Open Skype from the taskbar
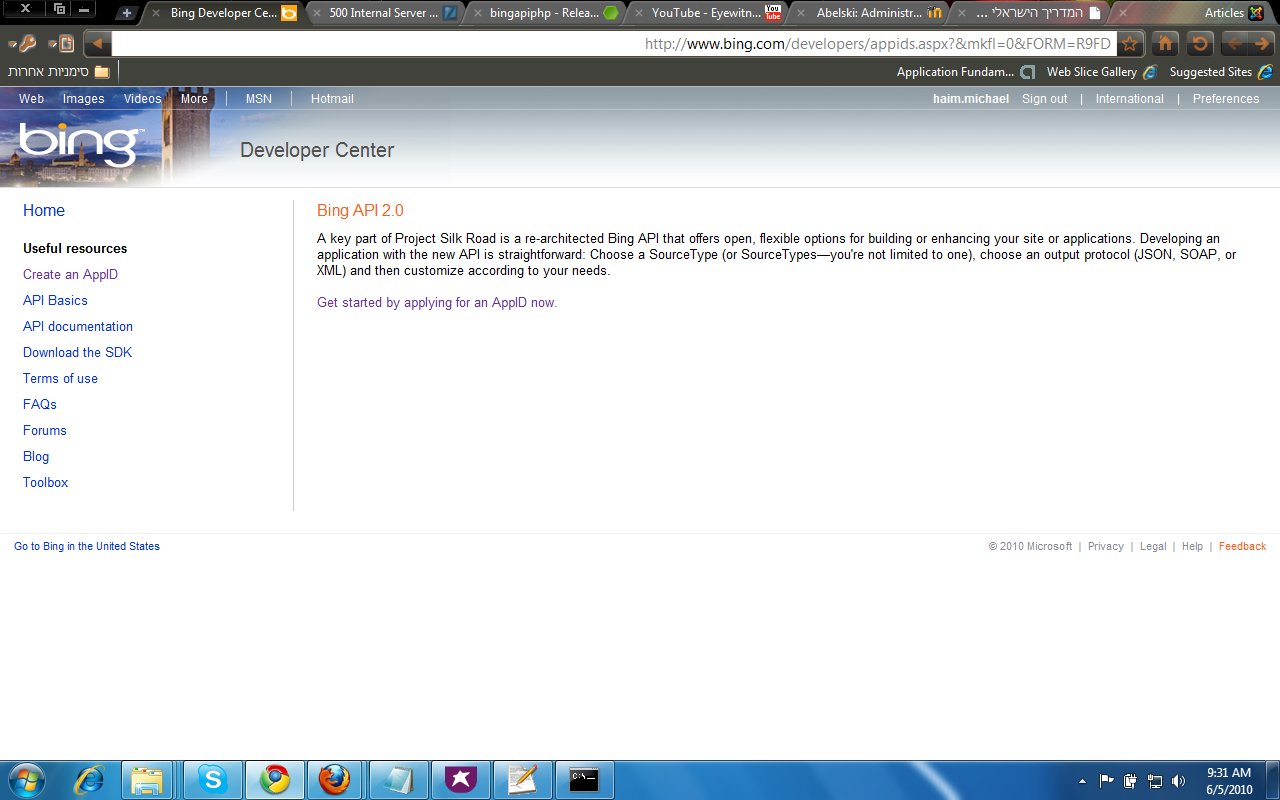The width and height of the screenshot is (1280, 800). tap(212, 780)
